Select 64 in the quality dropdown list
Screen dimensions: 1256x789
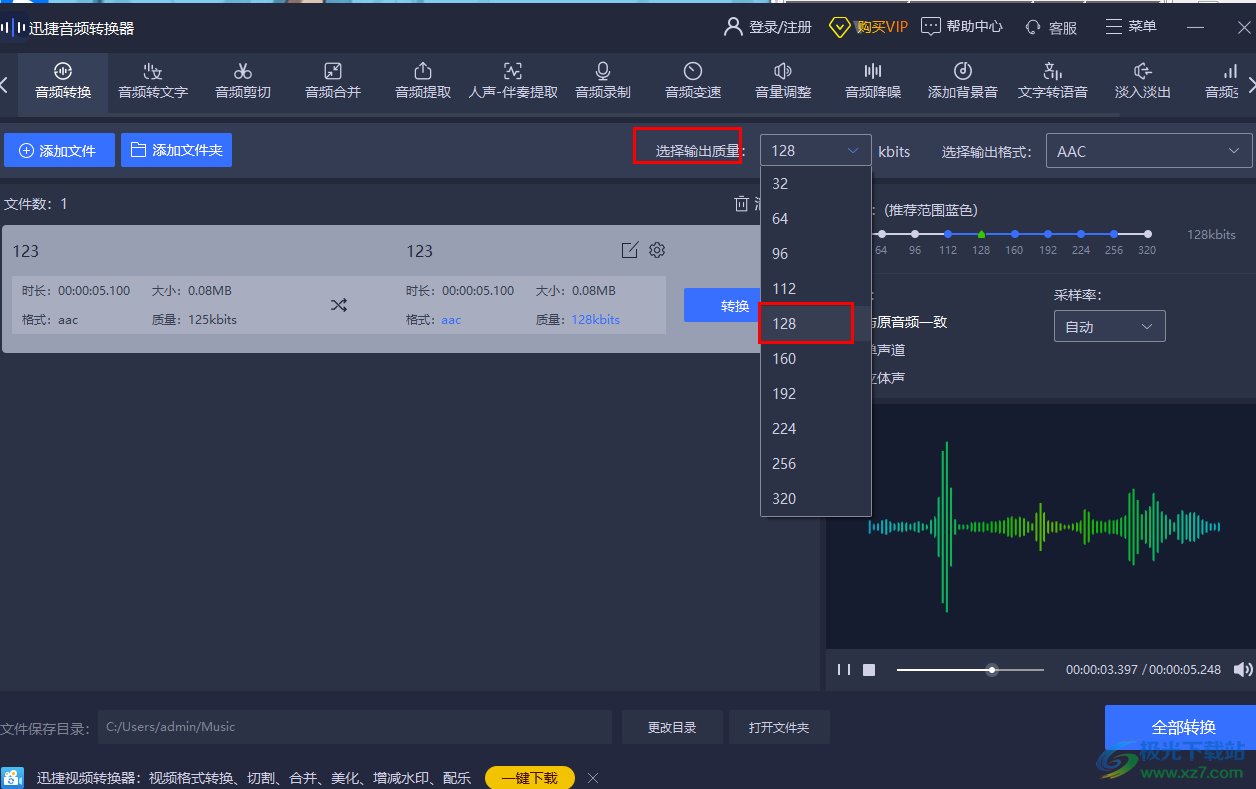816,219
